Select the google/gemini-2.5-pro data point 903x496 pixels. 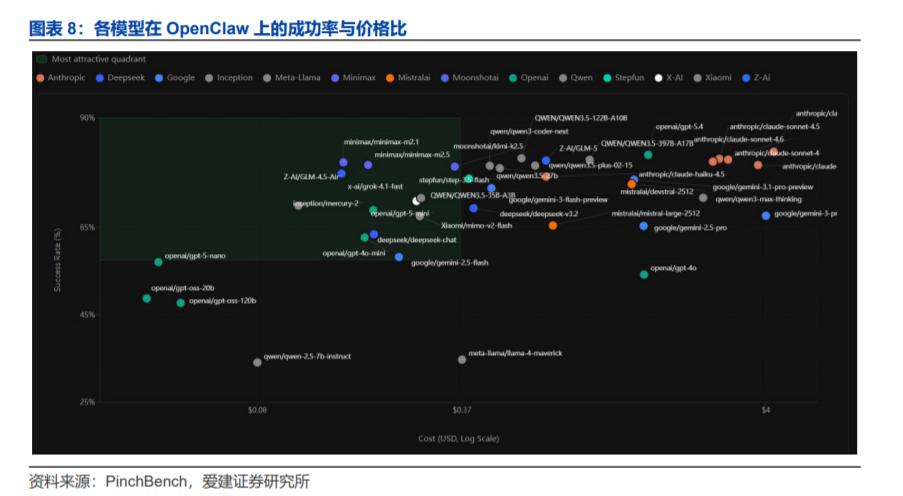point(643,226)
